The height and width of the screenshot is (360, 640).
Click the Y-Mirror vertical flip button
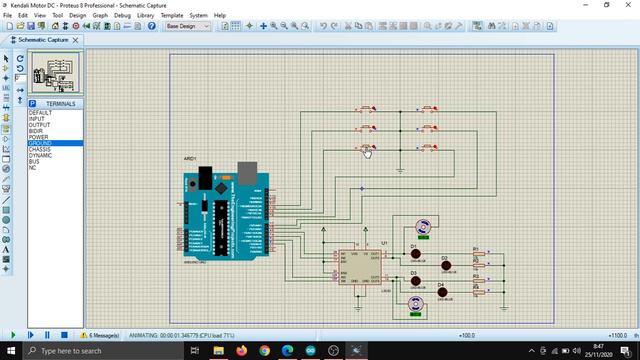click(x=20, y=100)
